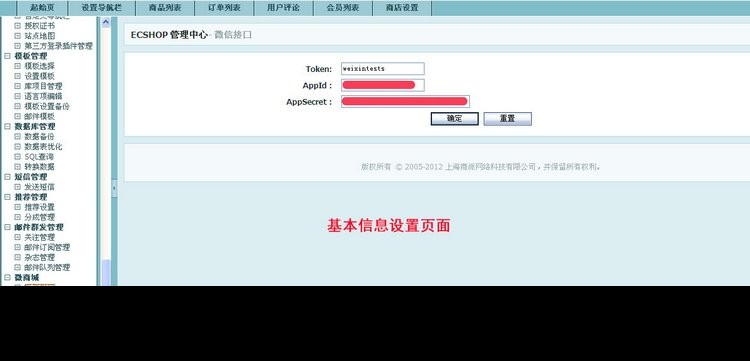This screenshot has width=750, height=361.
Task: Click the icon beside 杂志管理
Action: 18,257
